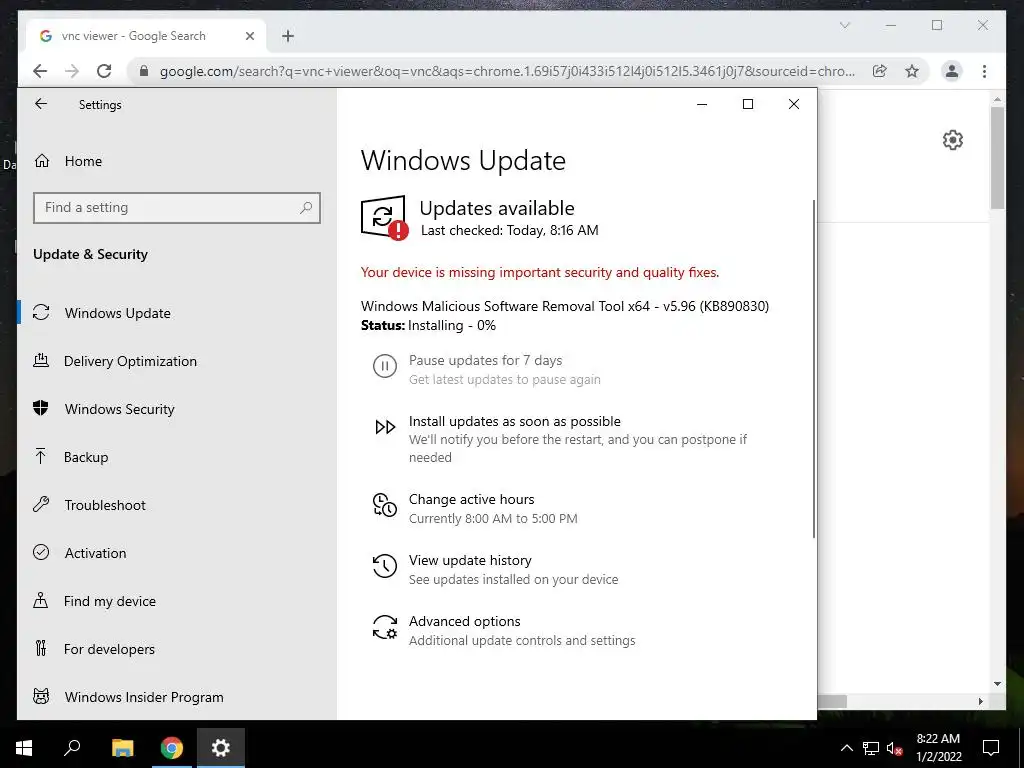Open File Explorer from taskbar

[x=122, y=748]
